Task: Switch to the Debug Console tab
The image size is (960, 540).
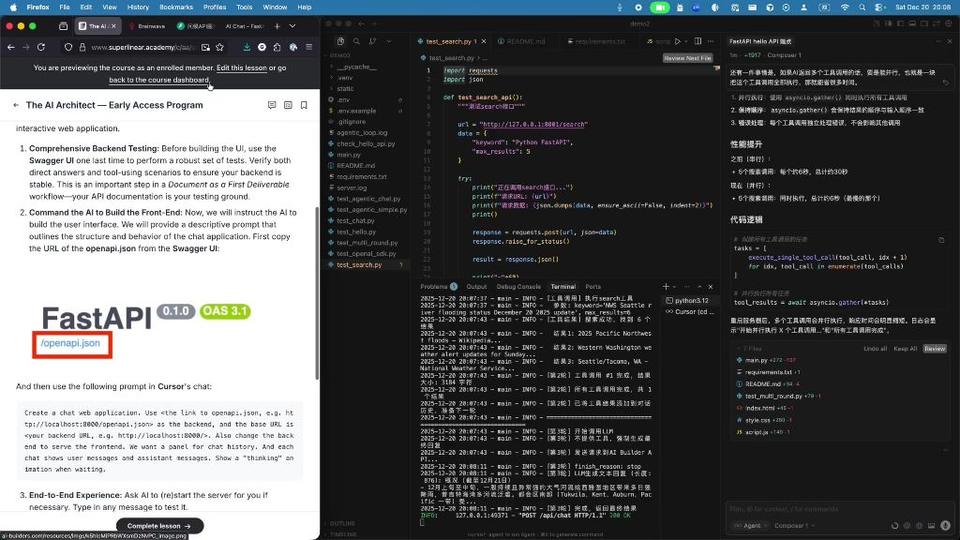Action: [x=518, y=287]
